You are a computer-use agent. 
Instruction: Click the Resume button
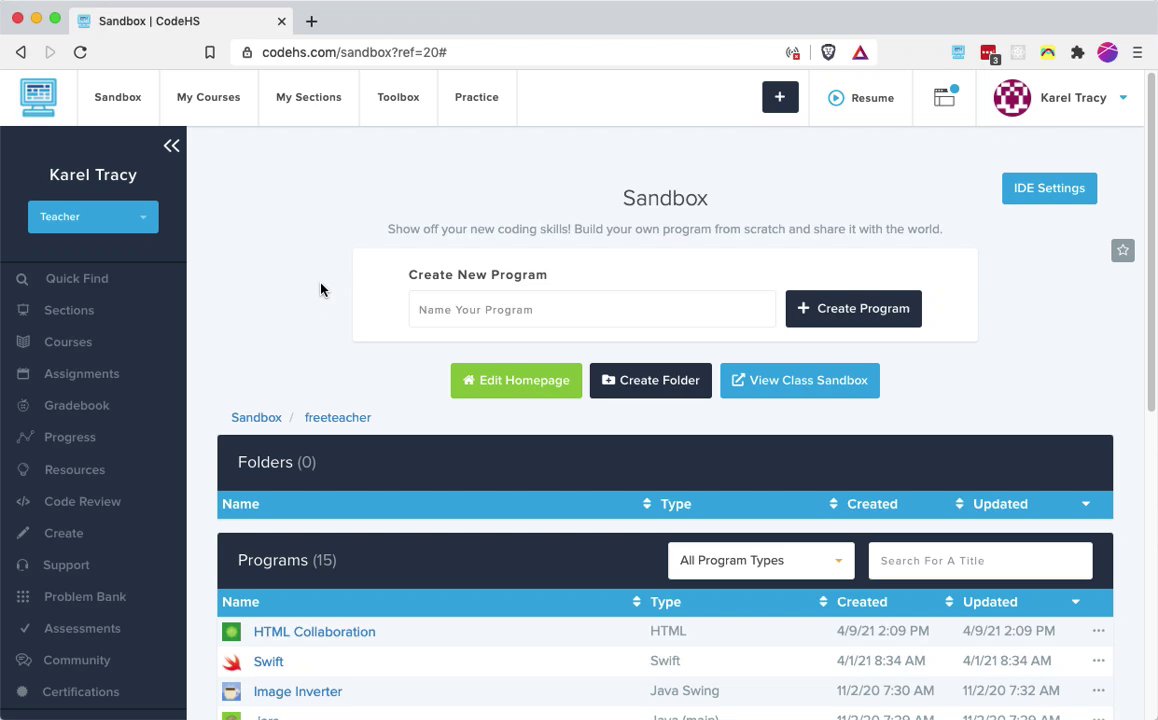coord(861,97)
